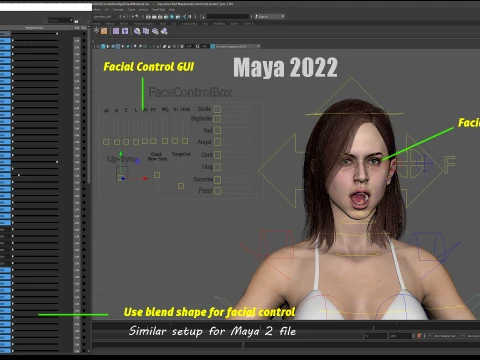
Task: Click the Shape Editor vertical scrollbar
Action: (x=89, y=107)
